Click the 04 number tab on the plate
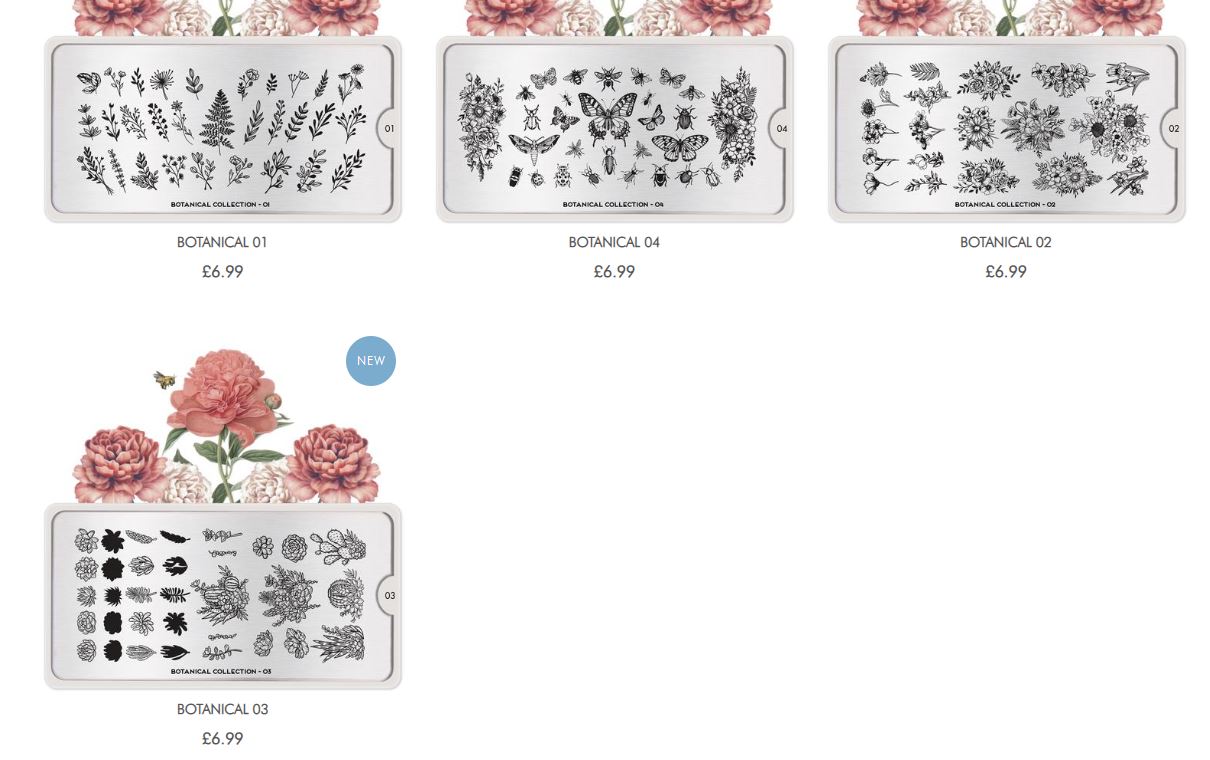1210x760 pixels. [781, 128]
